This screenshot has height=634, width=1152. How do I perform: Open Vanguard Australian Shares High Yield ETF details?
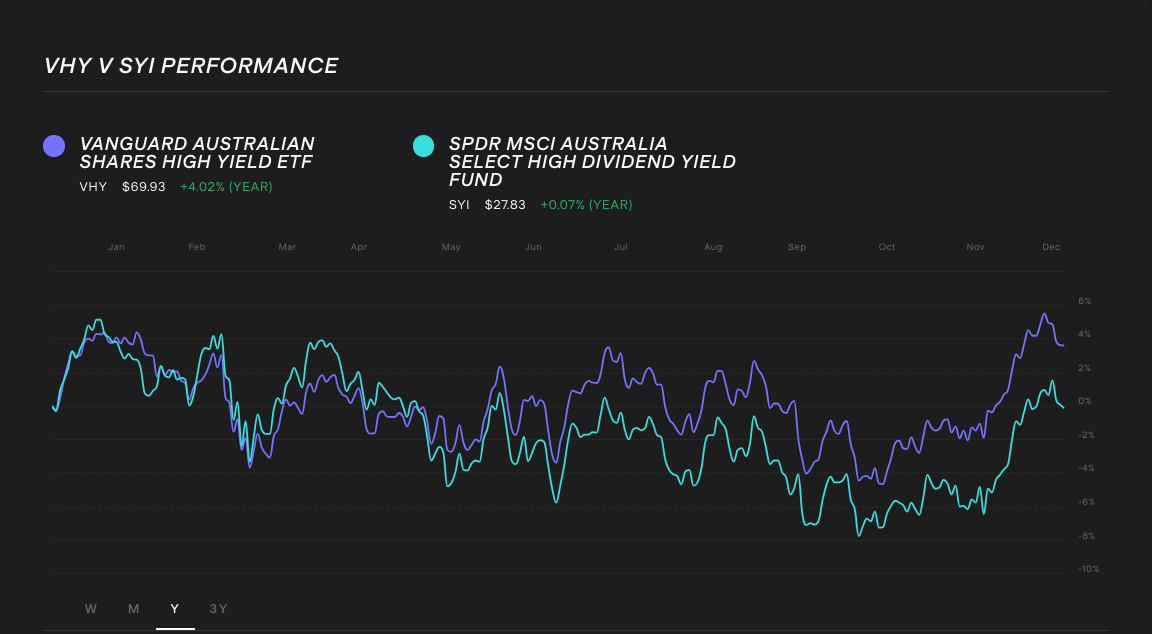[197, 152]
